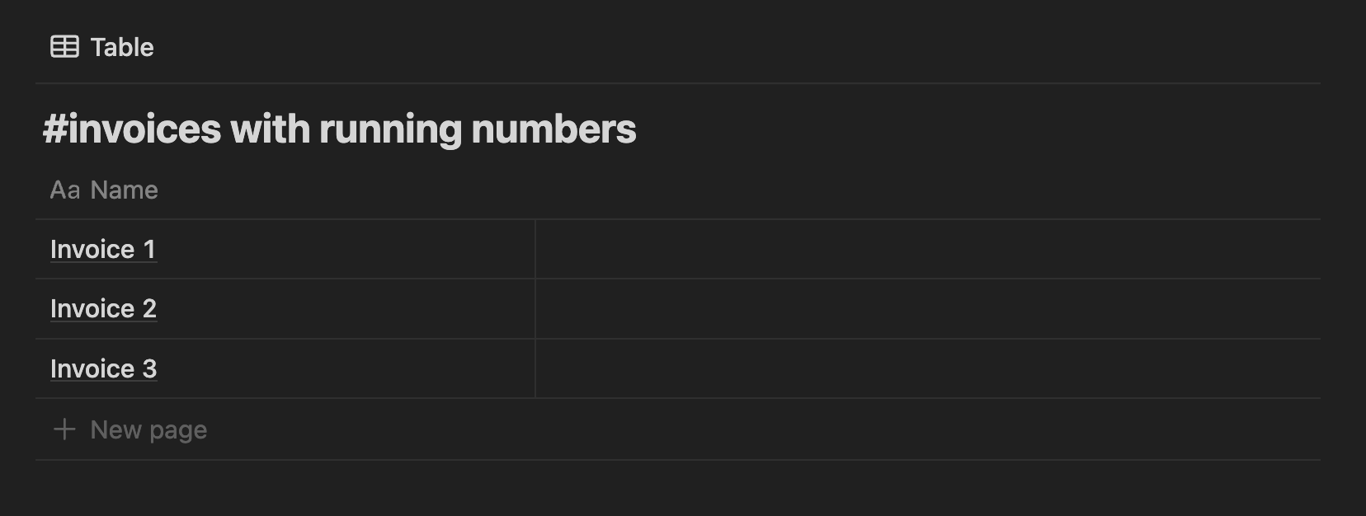Click the Name column's right border divider
This screenshot has height=516, width=1366.
pyautogui.click(x=535, y=309)
